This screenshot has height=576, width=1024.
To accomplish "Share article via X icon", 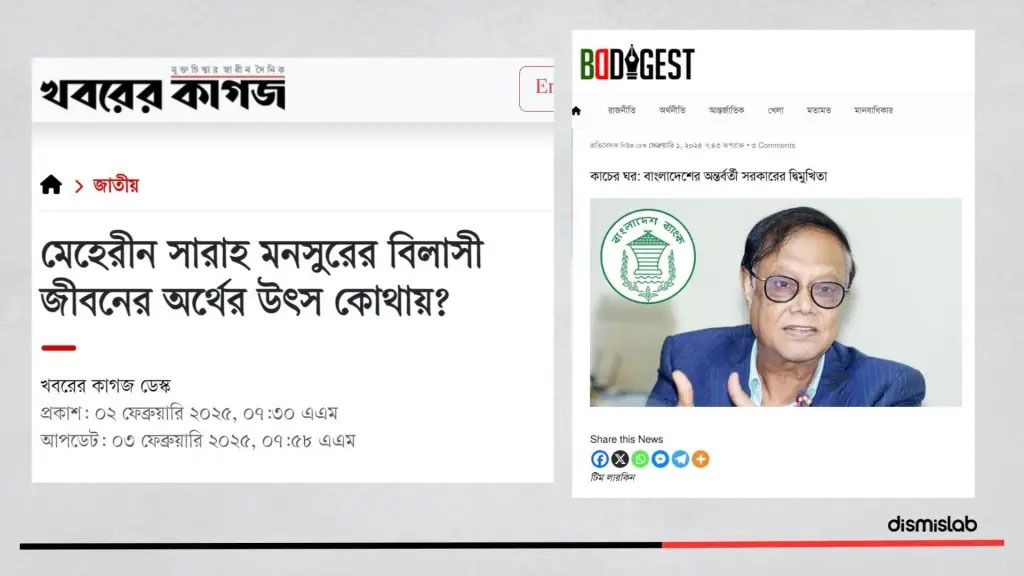I will click(x=620, y=459).
